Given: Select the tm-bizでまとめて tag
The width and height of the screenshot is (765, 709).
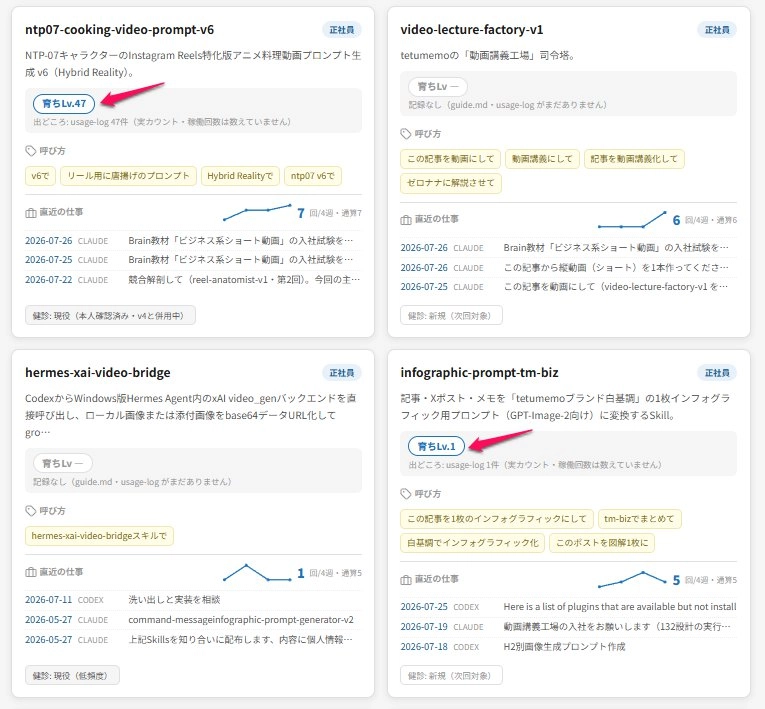Looking at the screenshot, I should coord(639,519).
